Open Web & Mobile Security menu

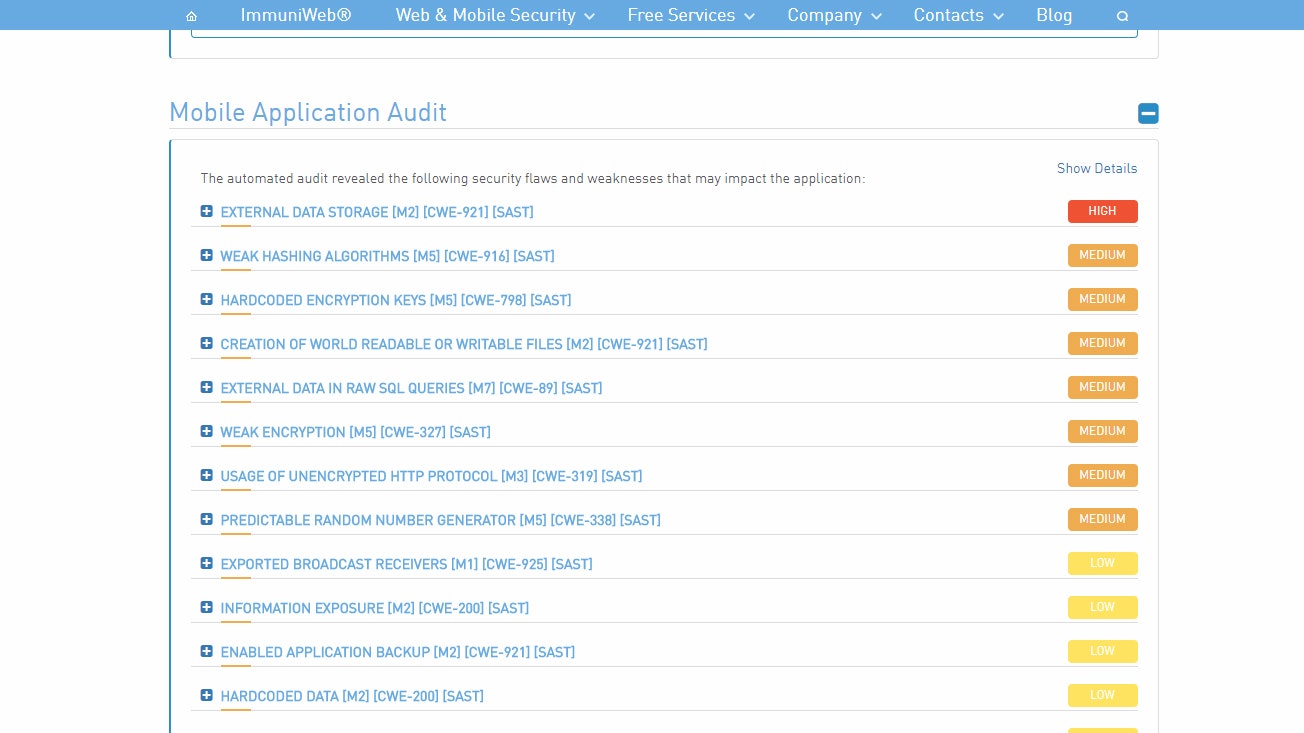click(485, 15)
